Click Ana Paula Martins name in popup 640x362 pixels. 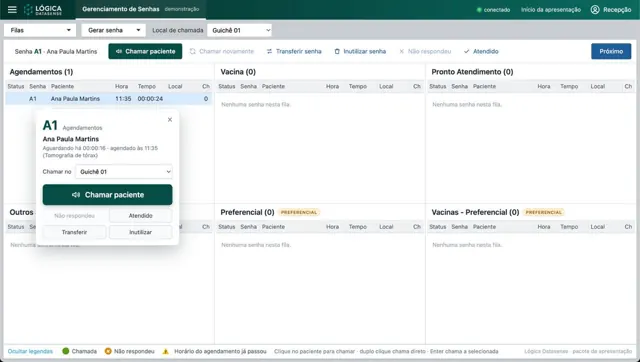71,139
